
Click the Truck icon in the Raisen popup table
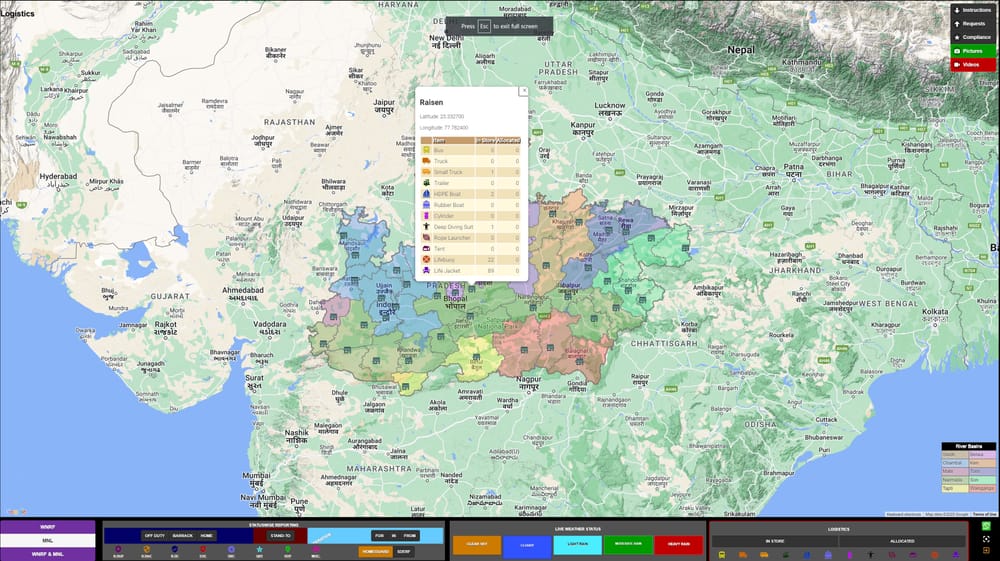tap(426, 161)
